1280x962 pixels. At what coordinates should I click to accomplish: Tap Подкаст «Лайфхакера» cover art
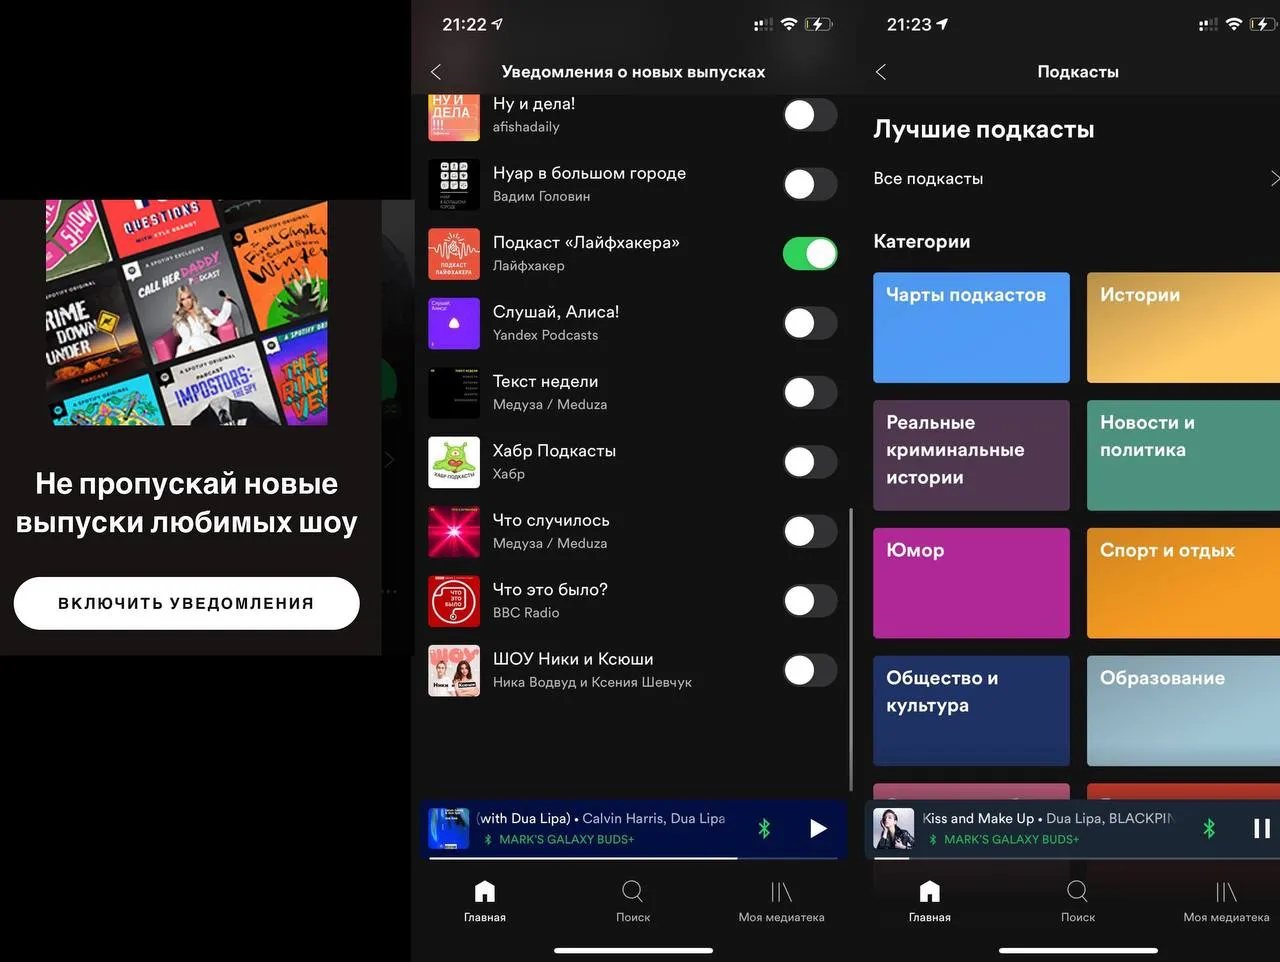click(x=454, y=253)
